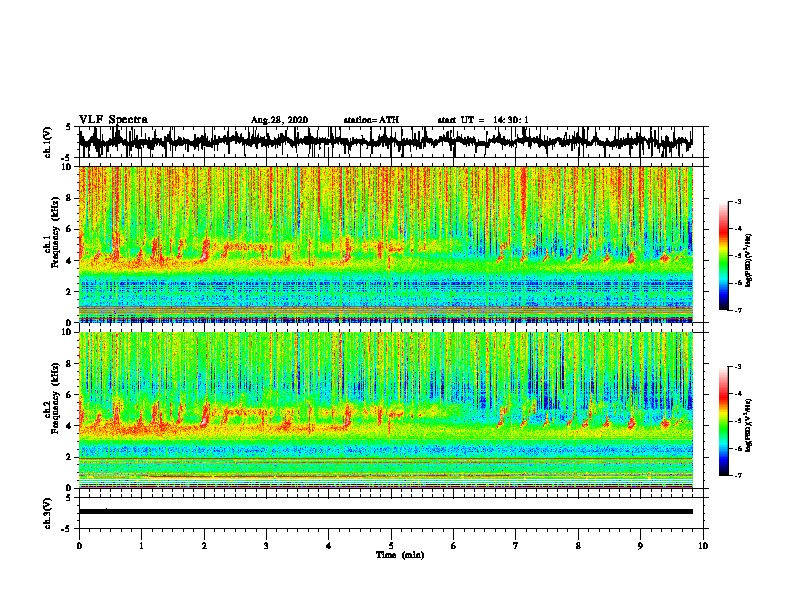Click the "-6" label on lower color bar
The width and height of the screenshot is (792, 612).
point(737,448)
